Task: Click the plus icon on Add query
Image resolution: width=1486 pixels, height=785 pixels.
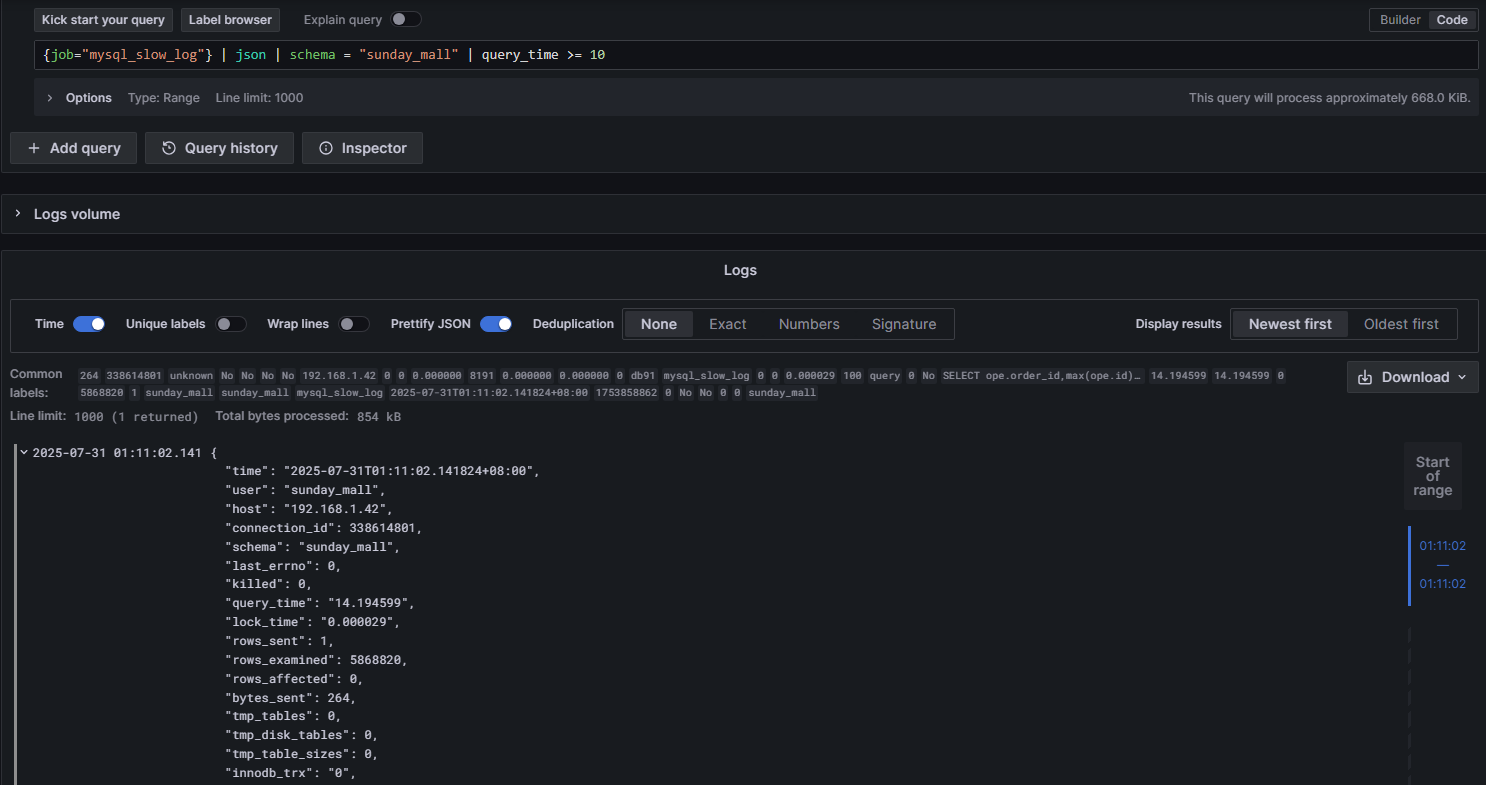Action: click(34, 148)
